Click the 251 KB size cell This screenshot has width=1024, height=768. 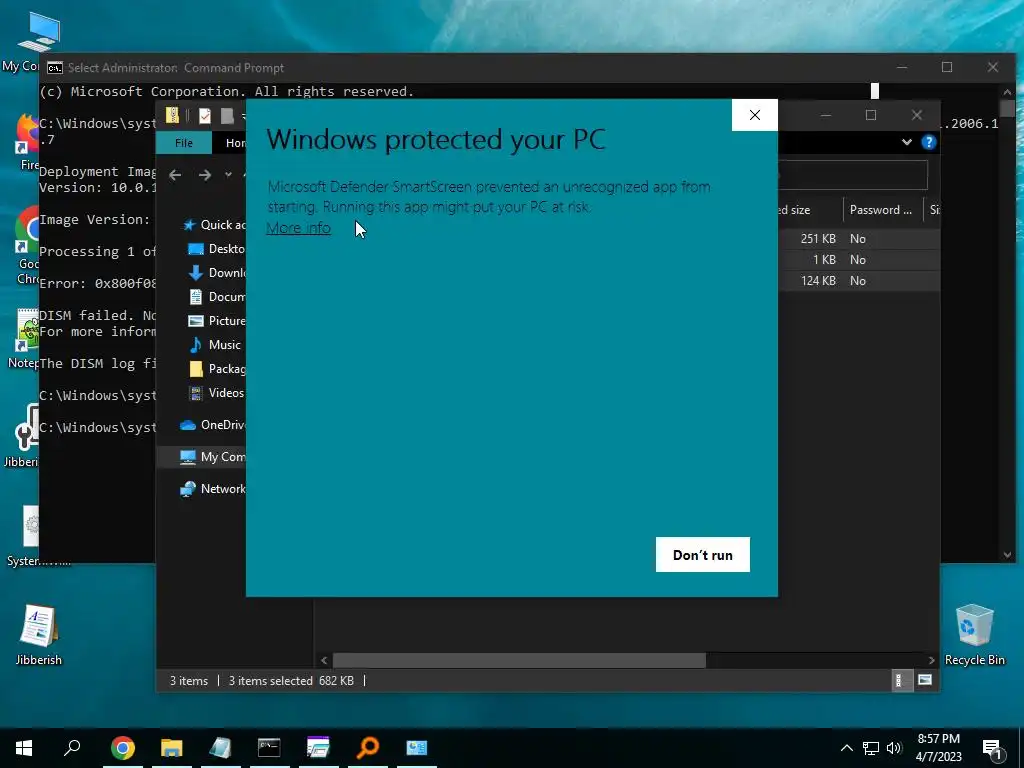click(x=818, y=238)
